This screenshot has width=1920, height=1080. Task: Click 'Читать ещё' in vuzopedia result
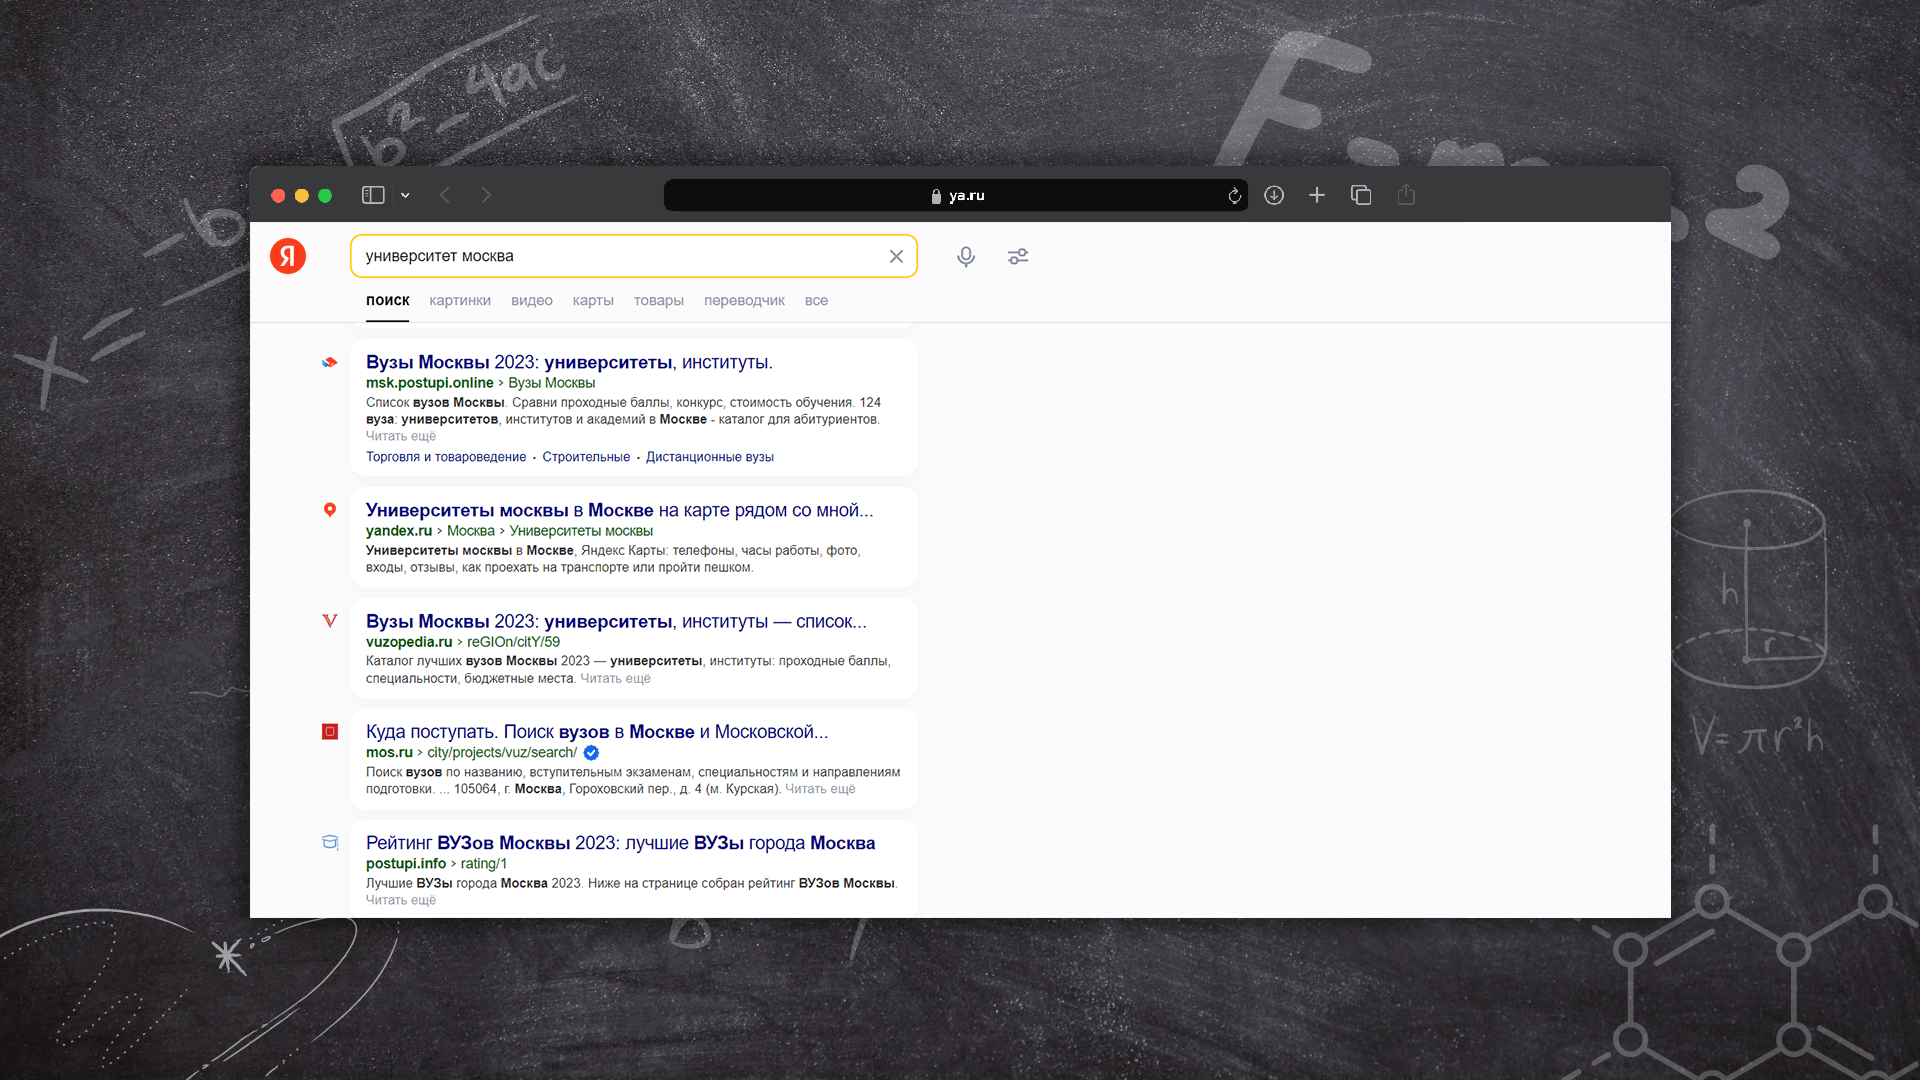tap(615, 678)
